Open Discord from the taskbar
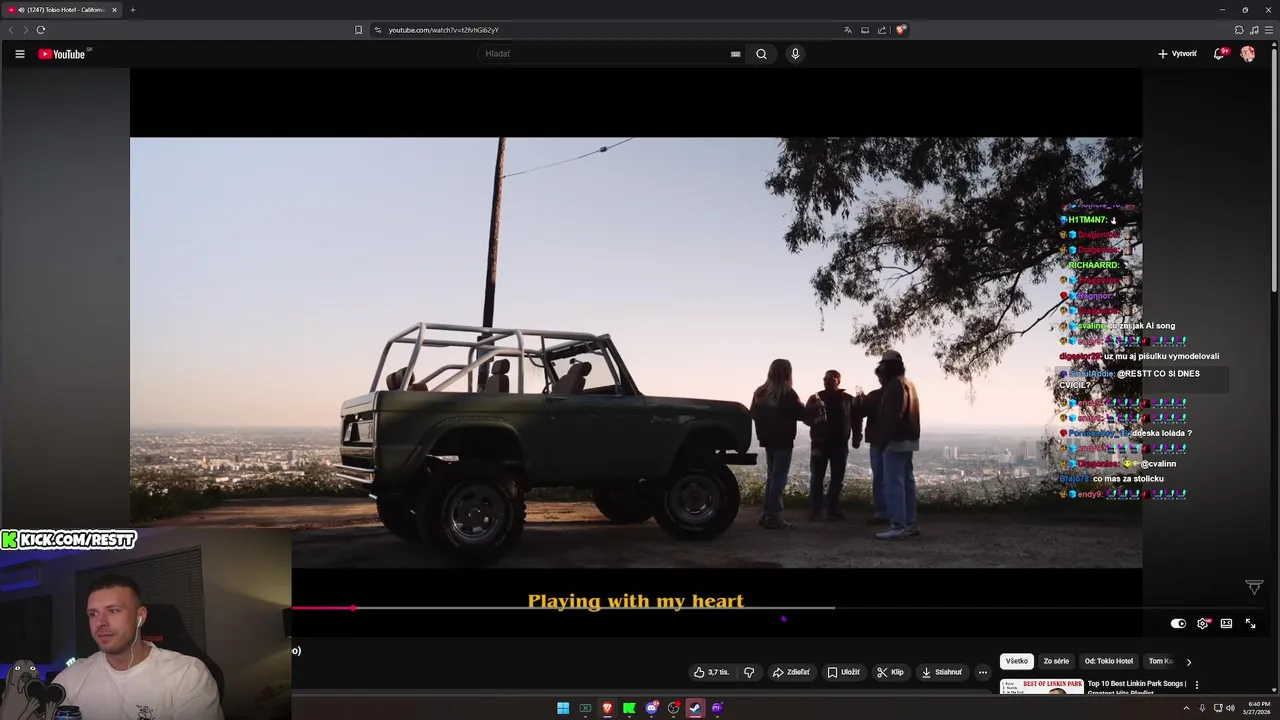This screenshot has width=1280, height=720. 651,708
